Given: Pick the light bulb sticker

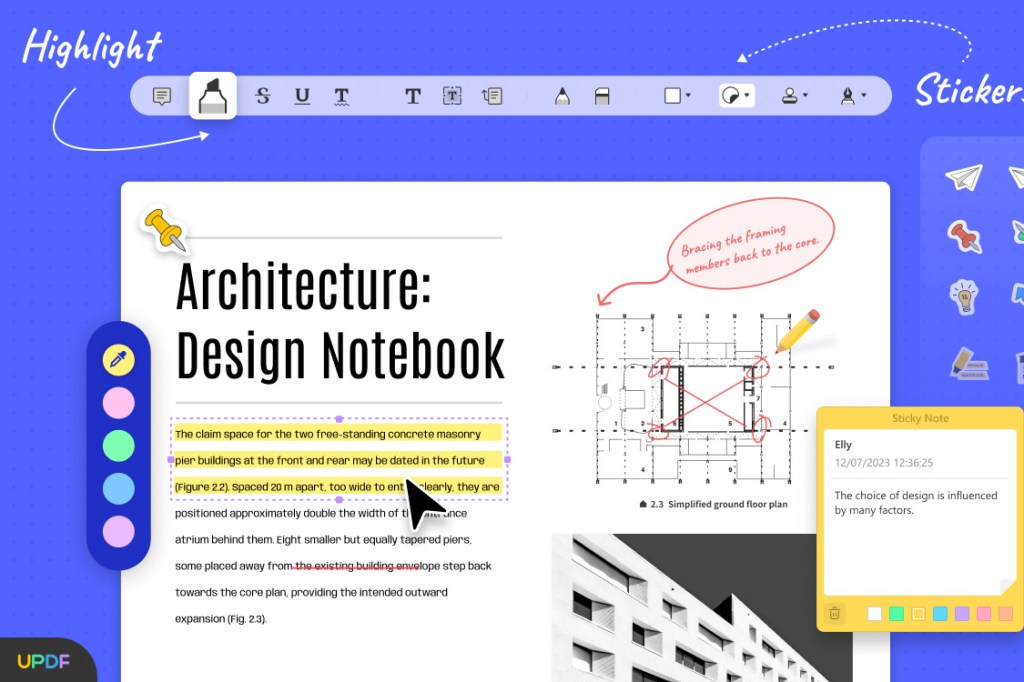Looking at the screenshot, I should [964, 296].
